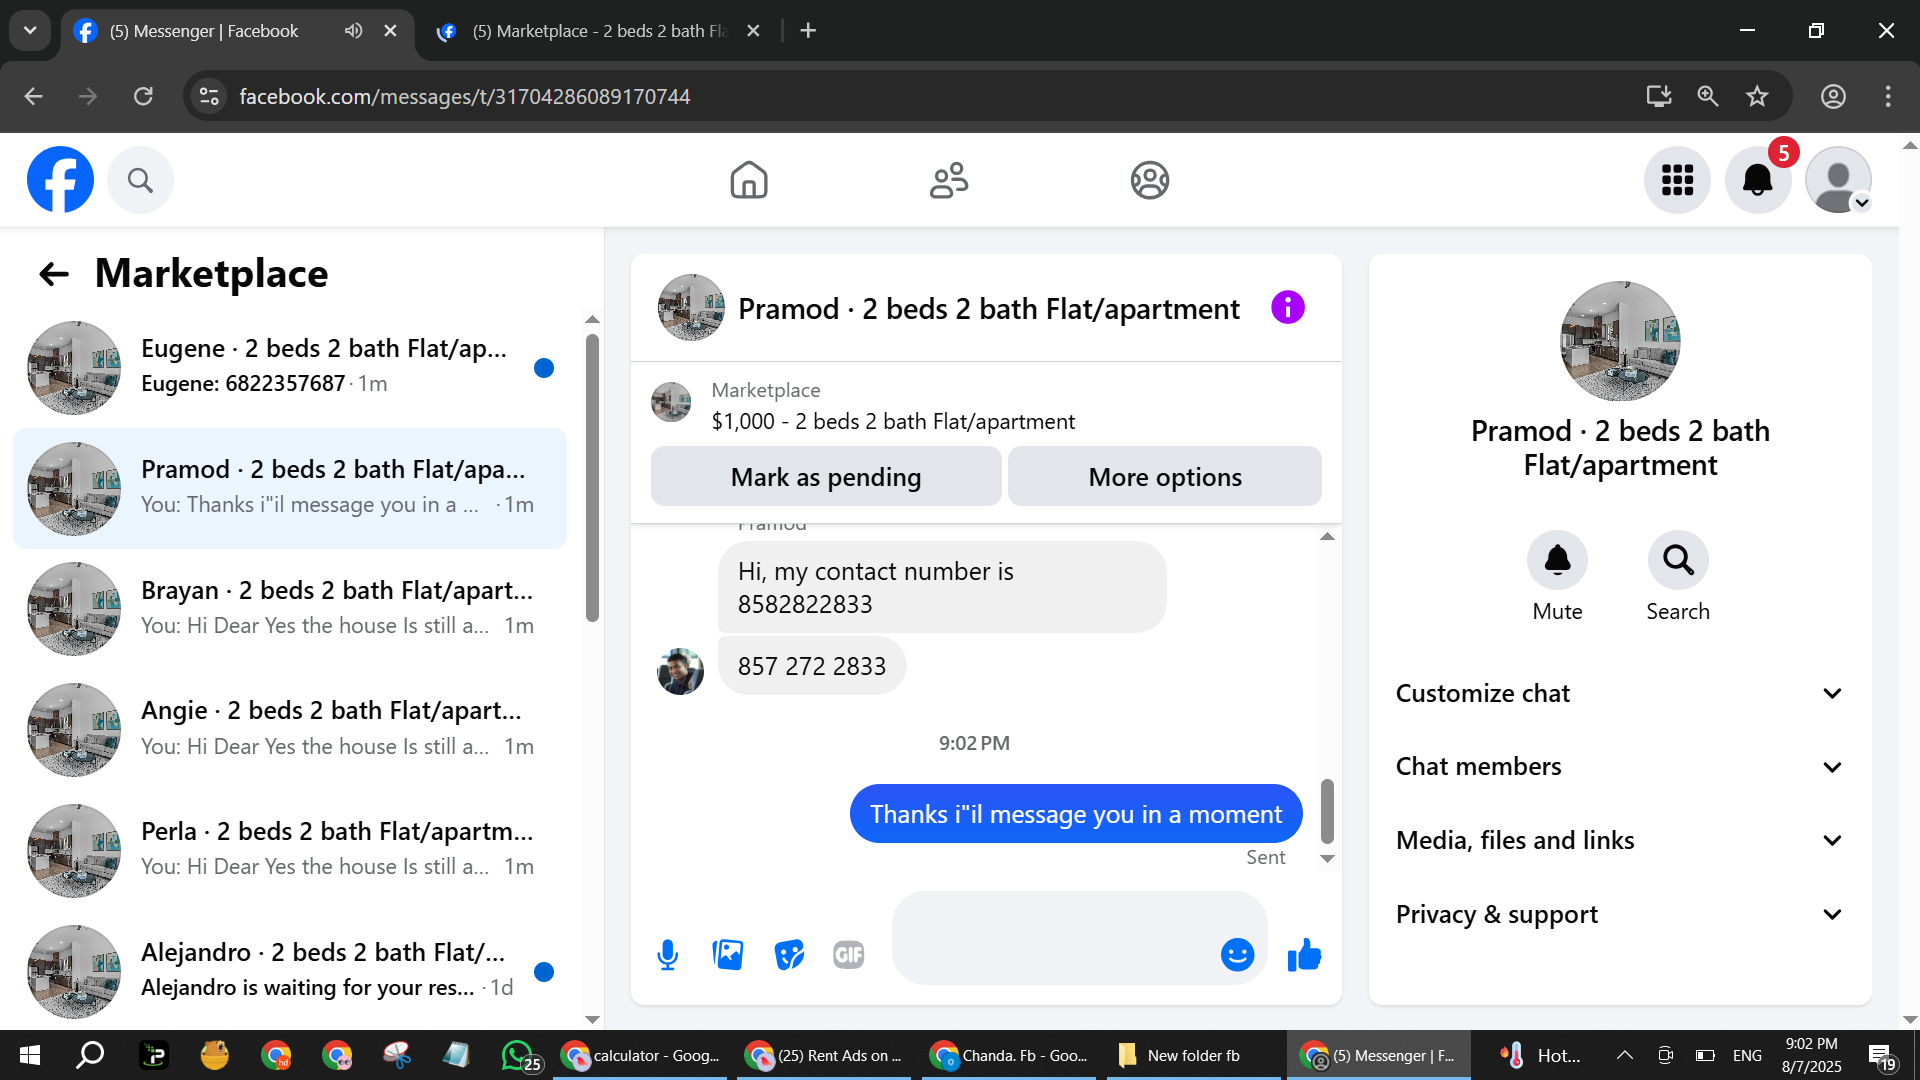
Task: Open Perla's marketplace conversation
Action: pos(290,850)
